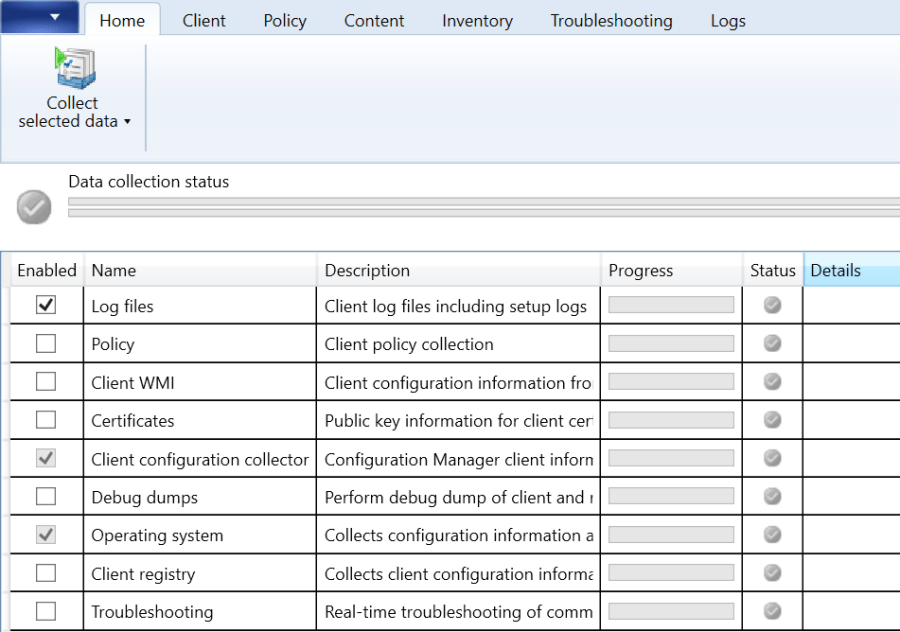Click the Log files status indicator icon

pyautogui.click(x=772, y=305)
